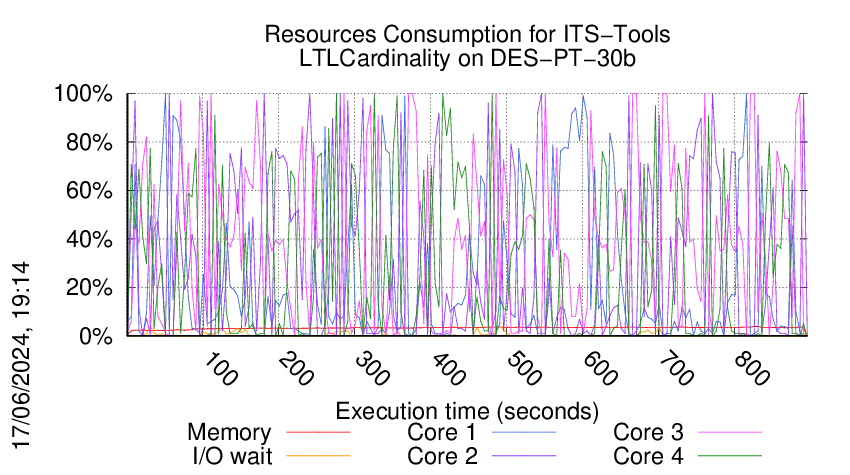Click the blue Core 1 legend line sample
Image resolution: width=850 pixels, height=475 pixels.
point(524,432)
